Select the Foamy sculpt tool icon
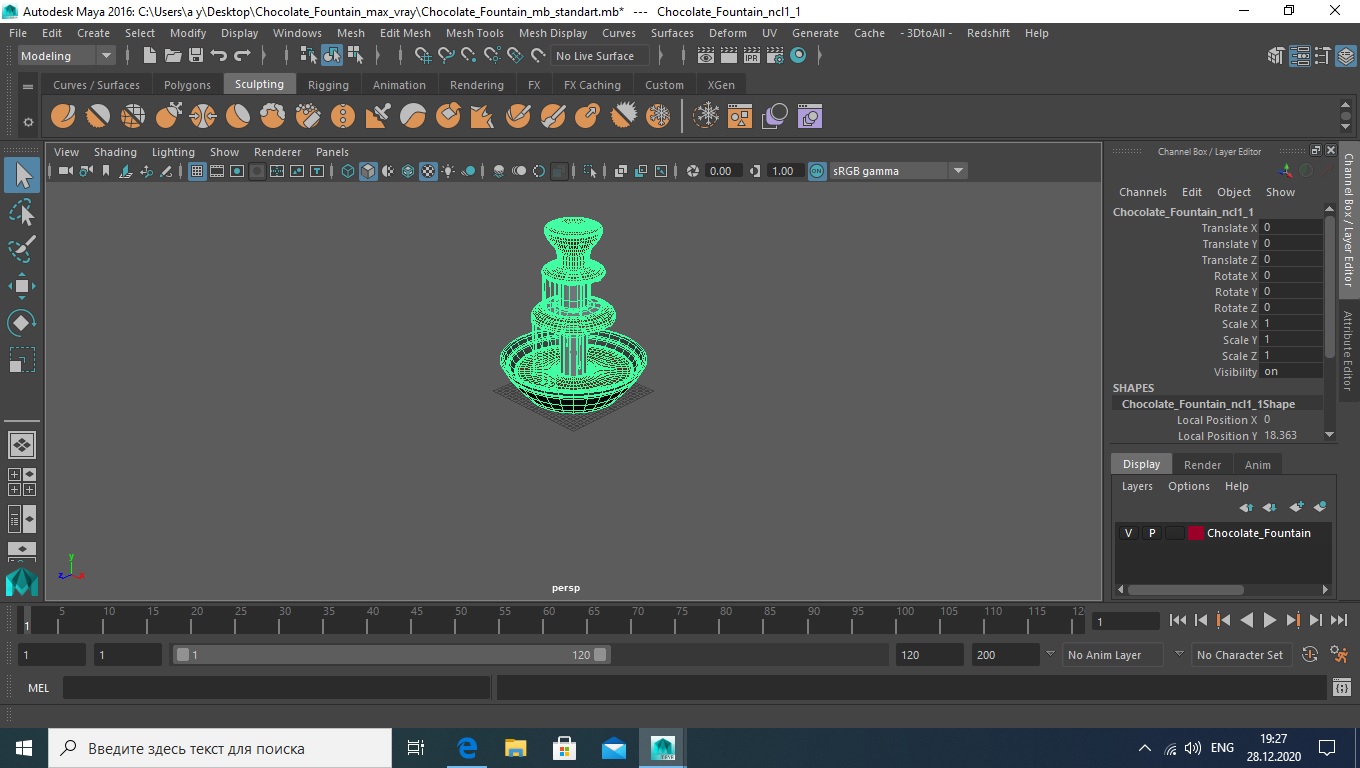Viewport: 1360px width, 768px height. [273, 116]
